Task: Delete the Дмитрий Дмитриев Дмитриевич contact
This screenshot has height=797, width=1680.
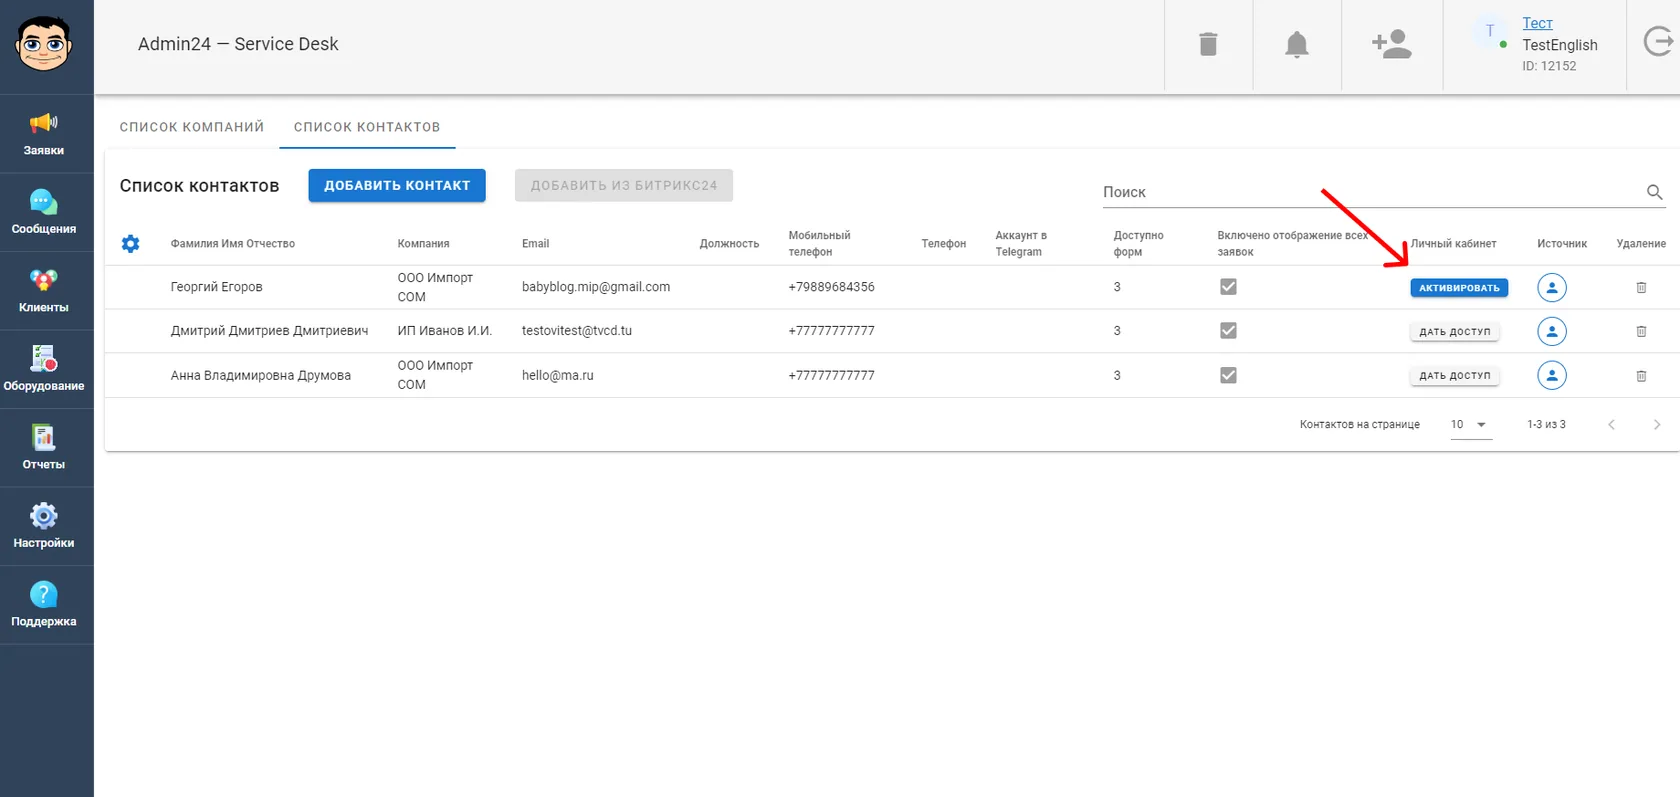Action: [x=1641, y=331]
